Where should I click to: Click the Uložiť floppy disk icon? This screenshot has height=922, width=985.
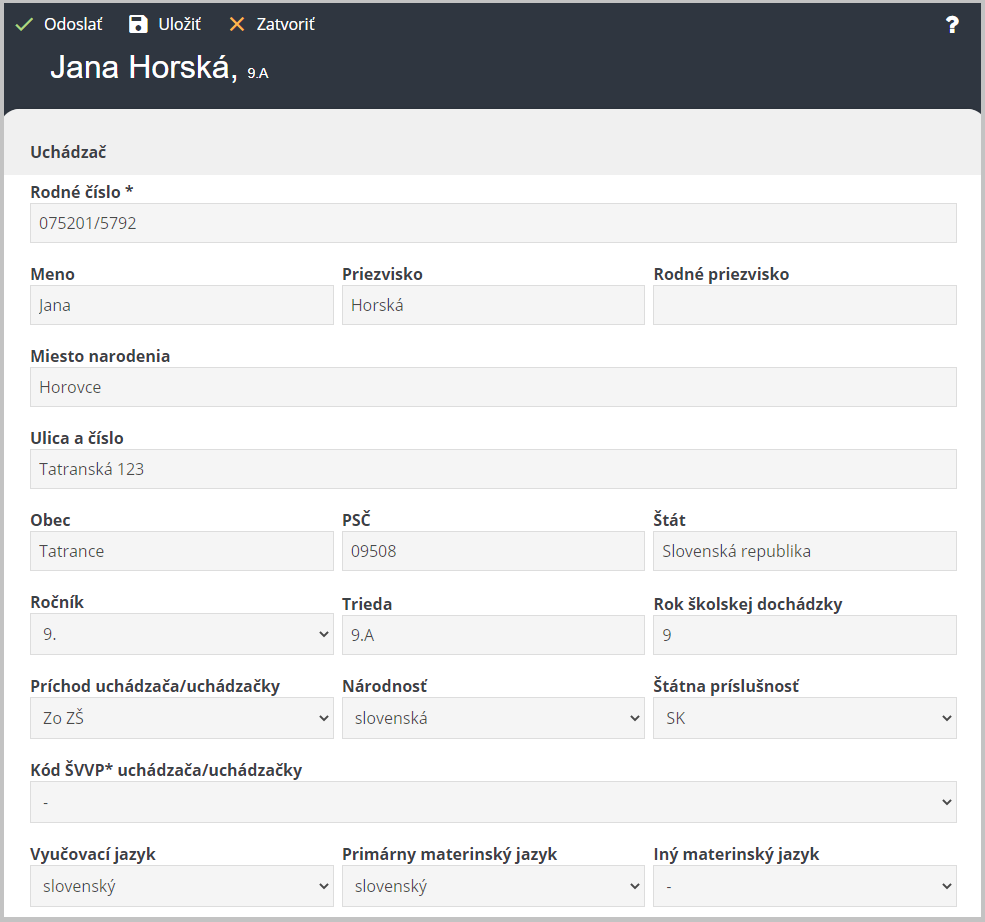tap(138, 24)
